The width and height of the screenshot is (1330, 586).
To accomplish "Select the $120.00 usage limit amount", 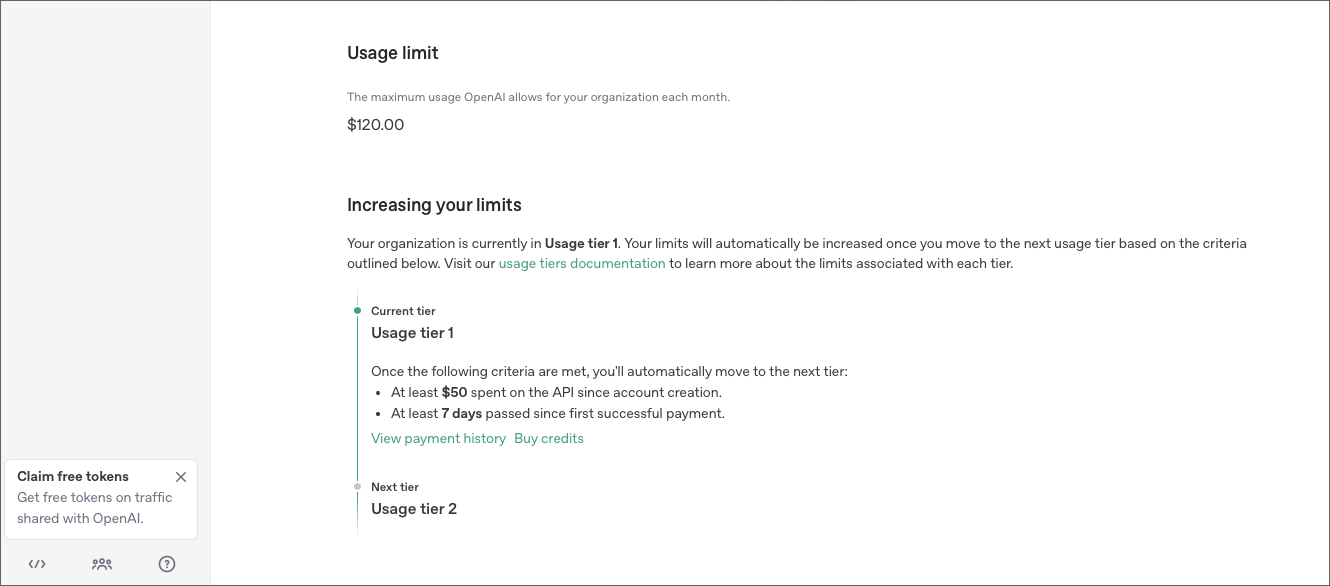I will click(376, 125).
